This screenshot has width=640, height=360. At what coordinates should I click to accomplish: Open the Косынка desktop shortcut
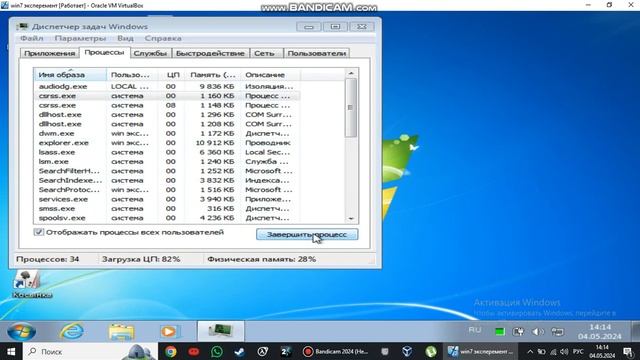point(32,284)
